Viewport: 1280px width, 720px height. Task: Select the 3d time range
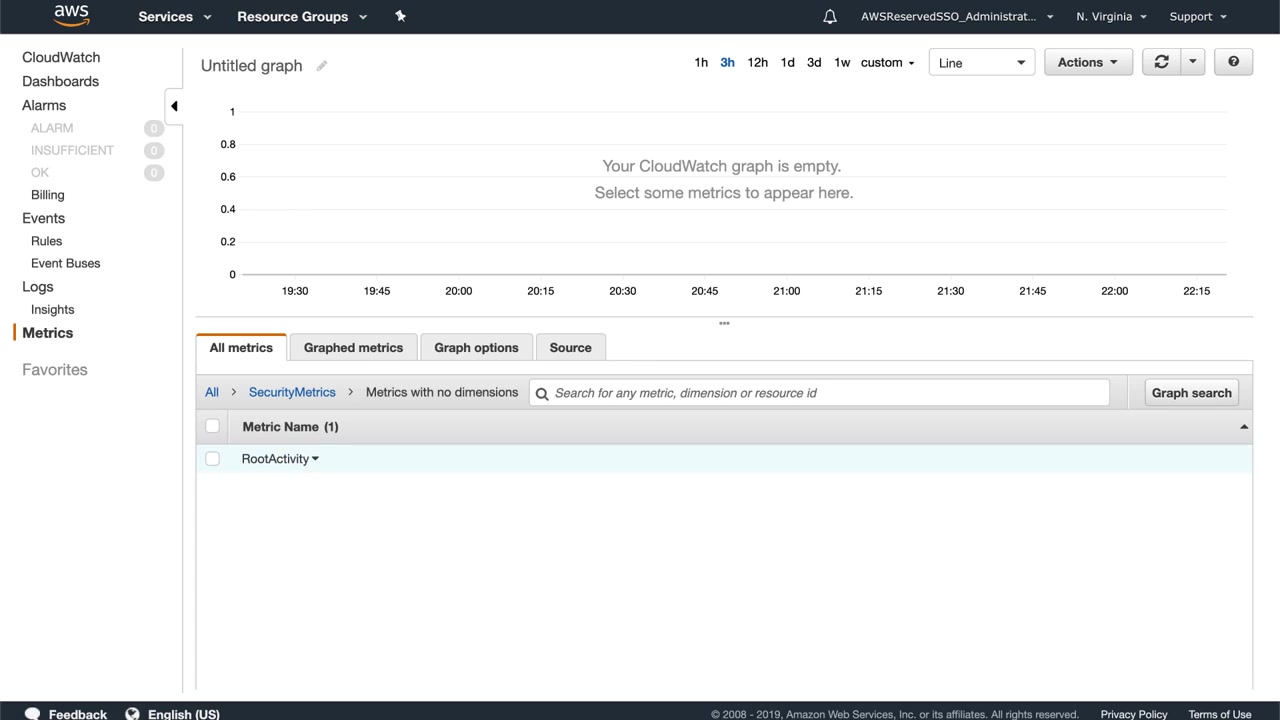pyautogui.click(x=814, y=62)
